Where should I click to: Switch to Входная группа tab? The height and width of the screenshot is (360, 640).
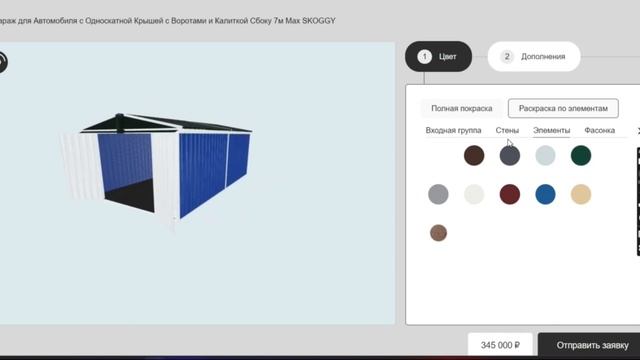click(453, 131)
